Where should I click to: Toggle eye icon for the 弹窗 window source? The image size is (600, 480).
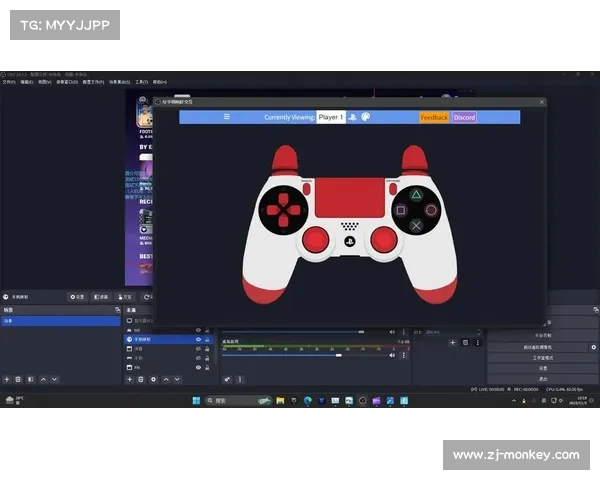pyautogui.click(x=198, y=349)
